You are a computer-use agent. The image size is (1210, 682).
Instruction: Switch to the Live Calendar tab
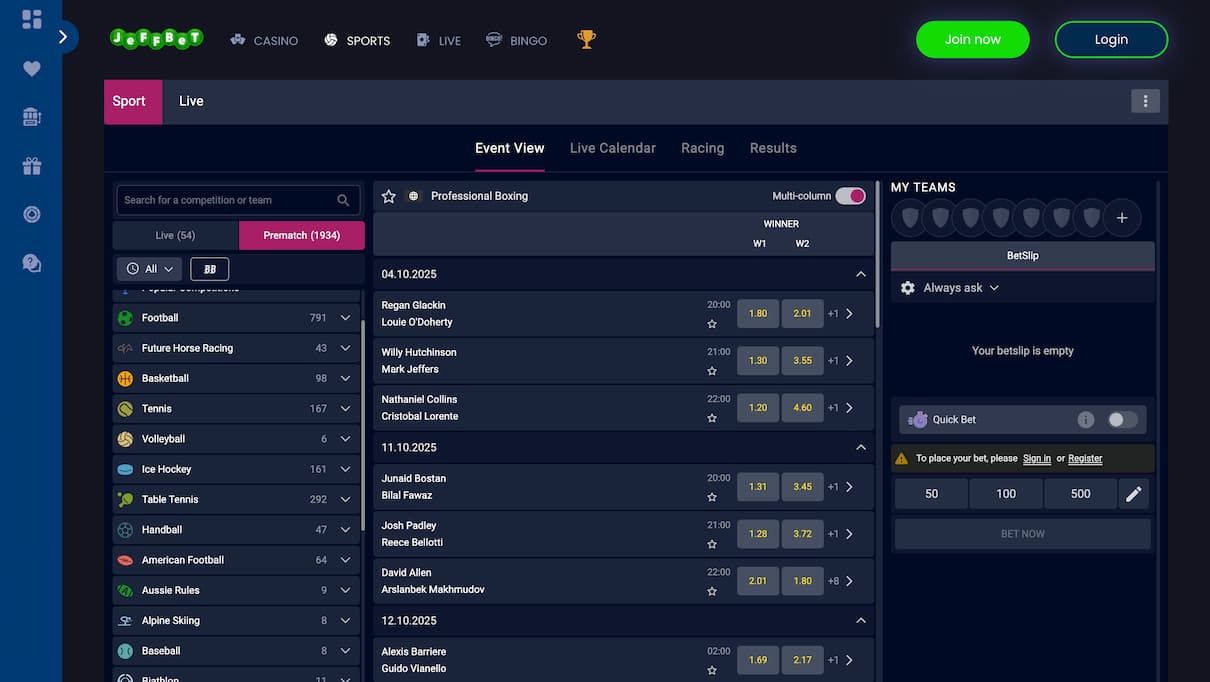coord(612,148)
